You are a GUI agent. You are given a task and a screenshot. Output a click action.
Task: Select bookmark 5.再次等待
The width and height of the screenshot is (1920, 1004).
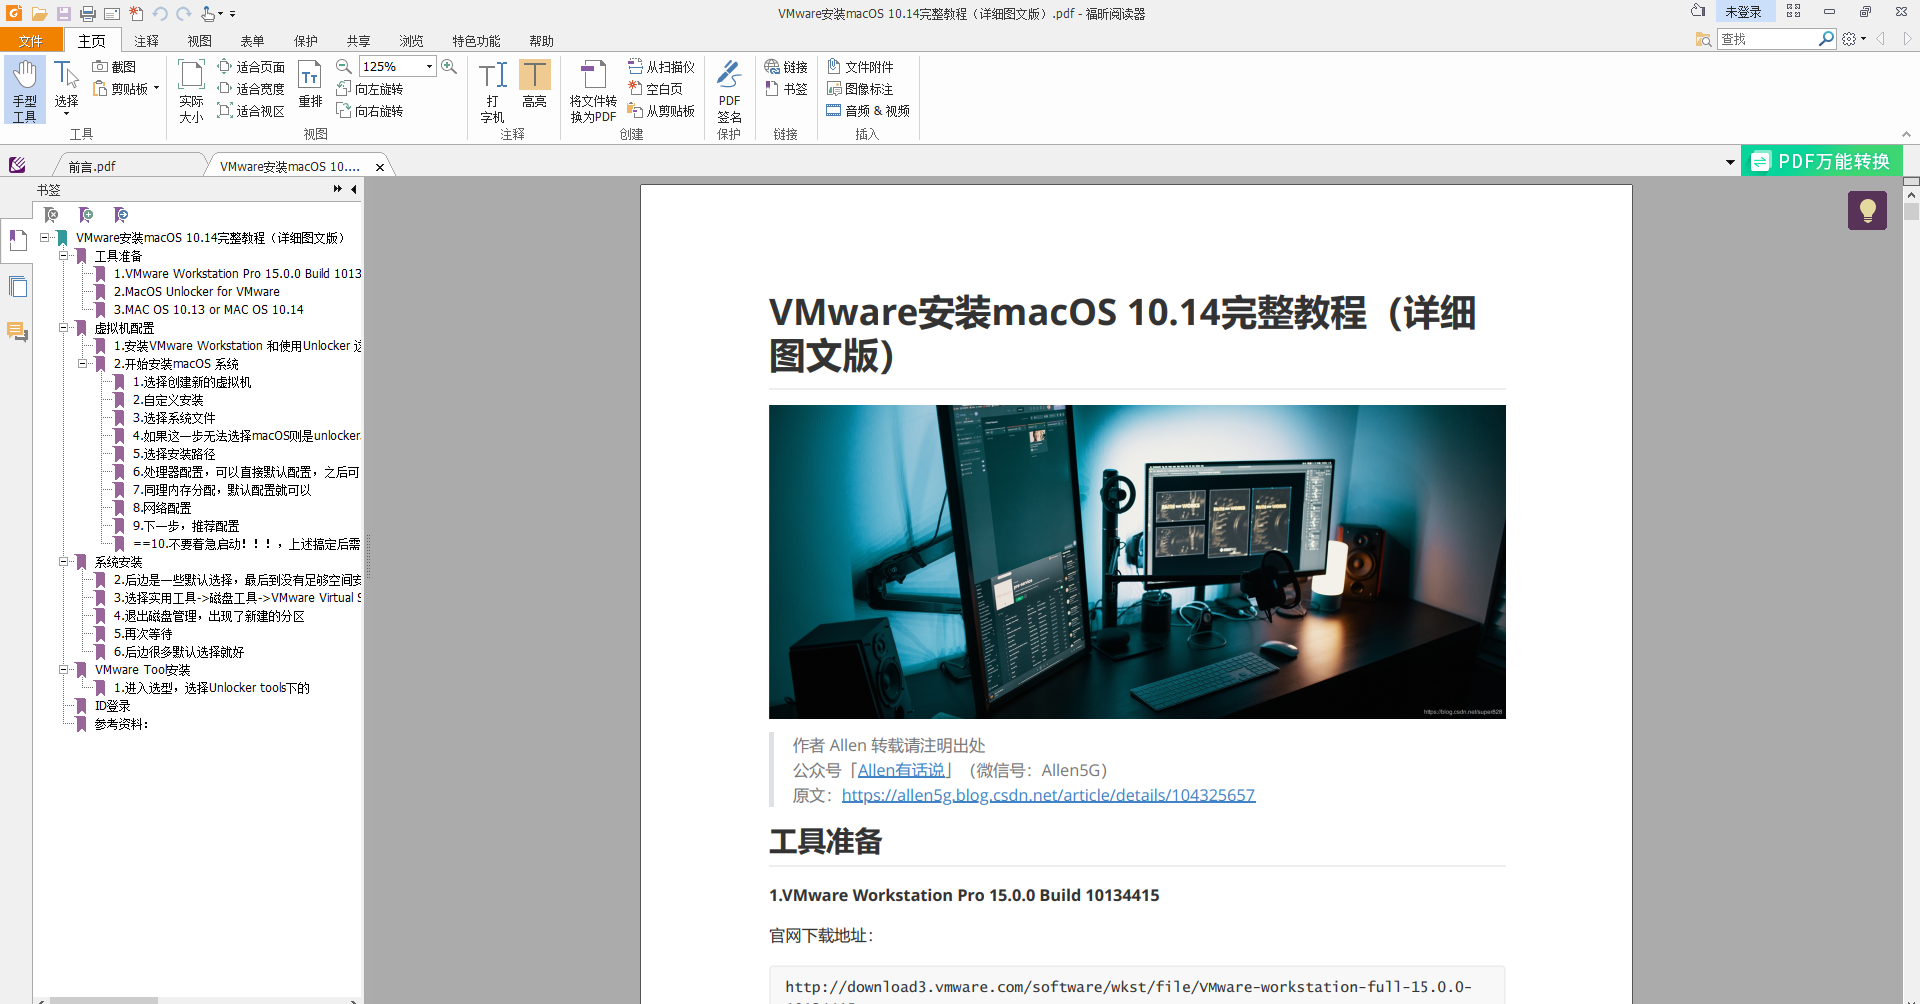143,634
